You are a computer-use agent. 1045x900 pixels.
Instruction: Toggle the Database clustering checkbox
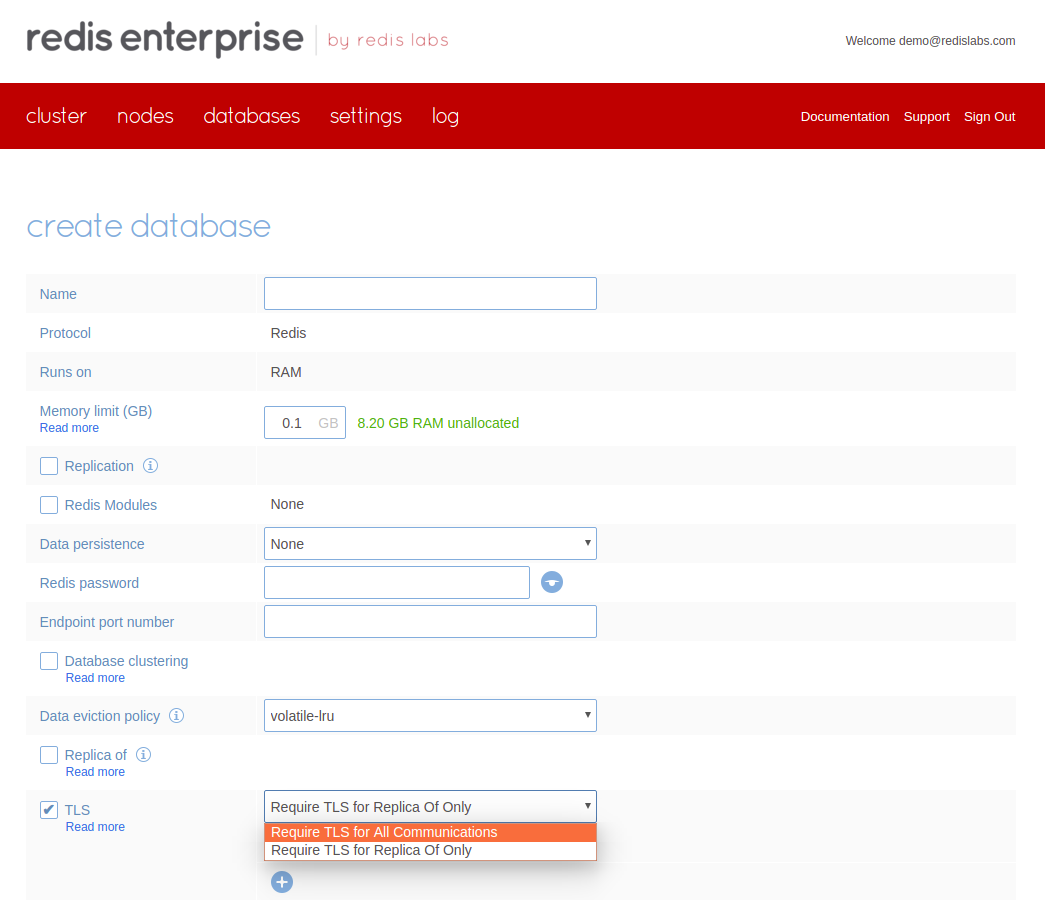[x=49, y=661]
